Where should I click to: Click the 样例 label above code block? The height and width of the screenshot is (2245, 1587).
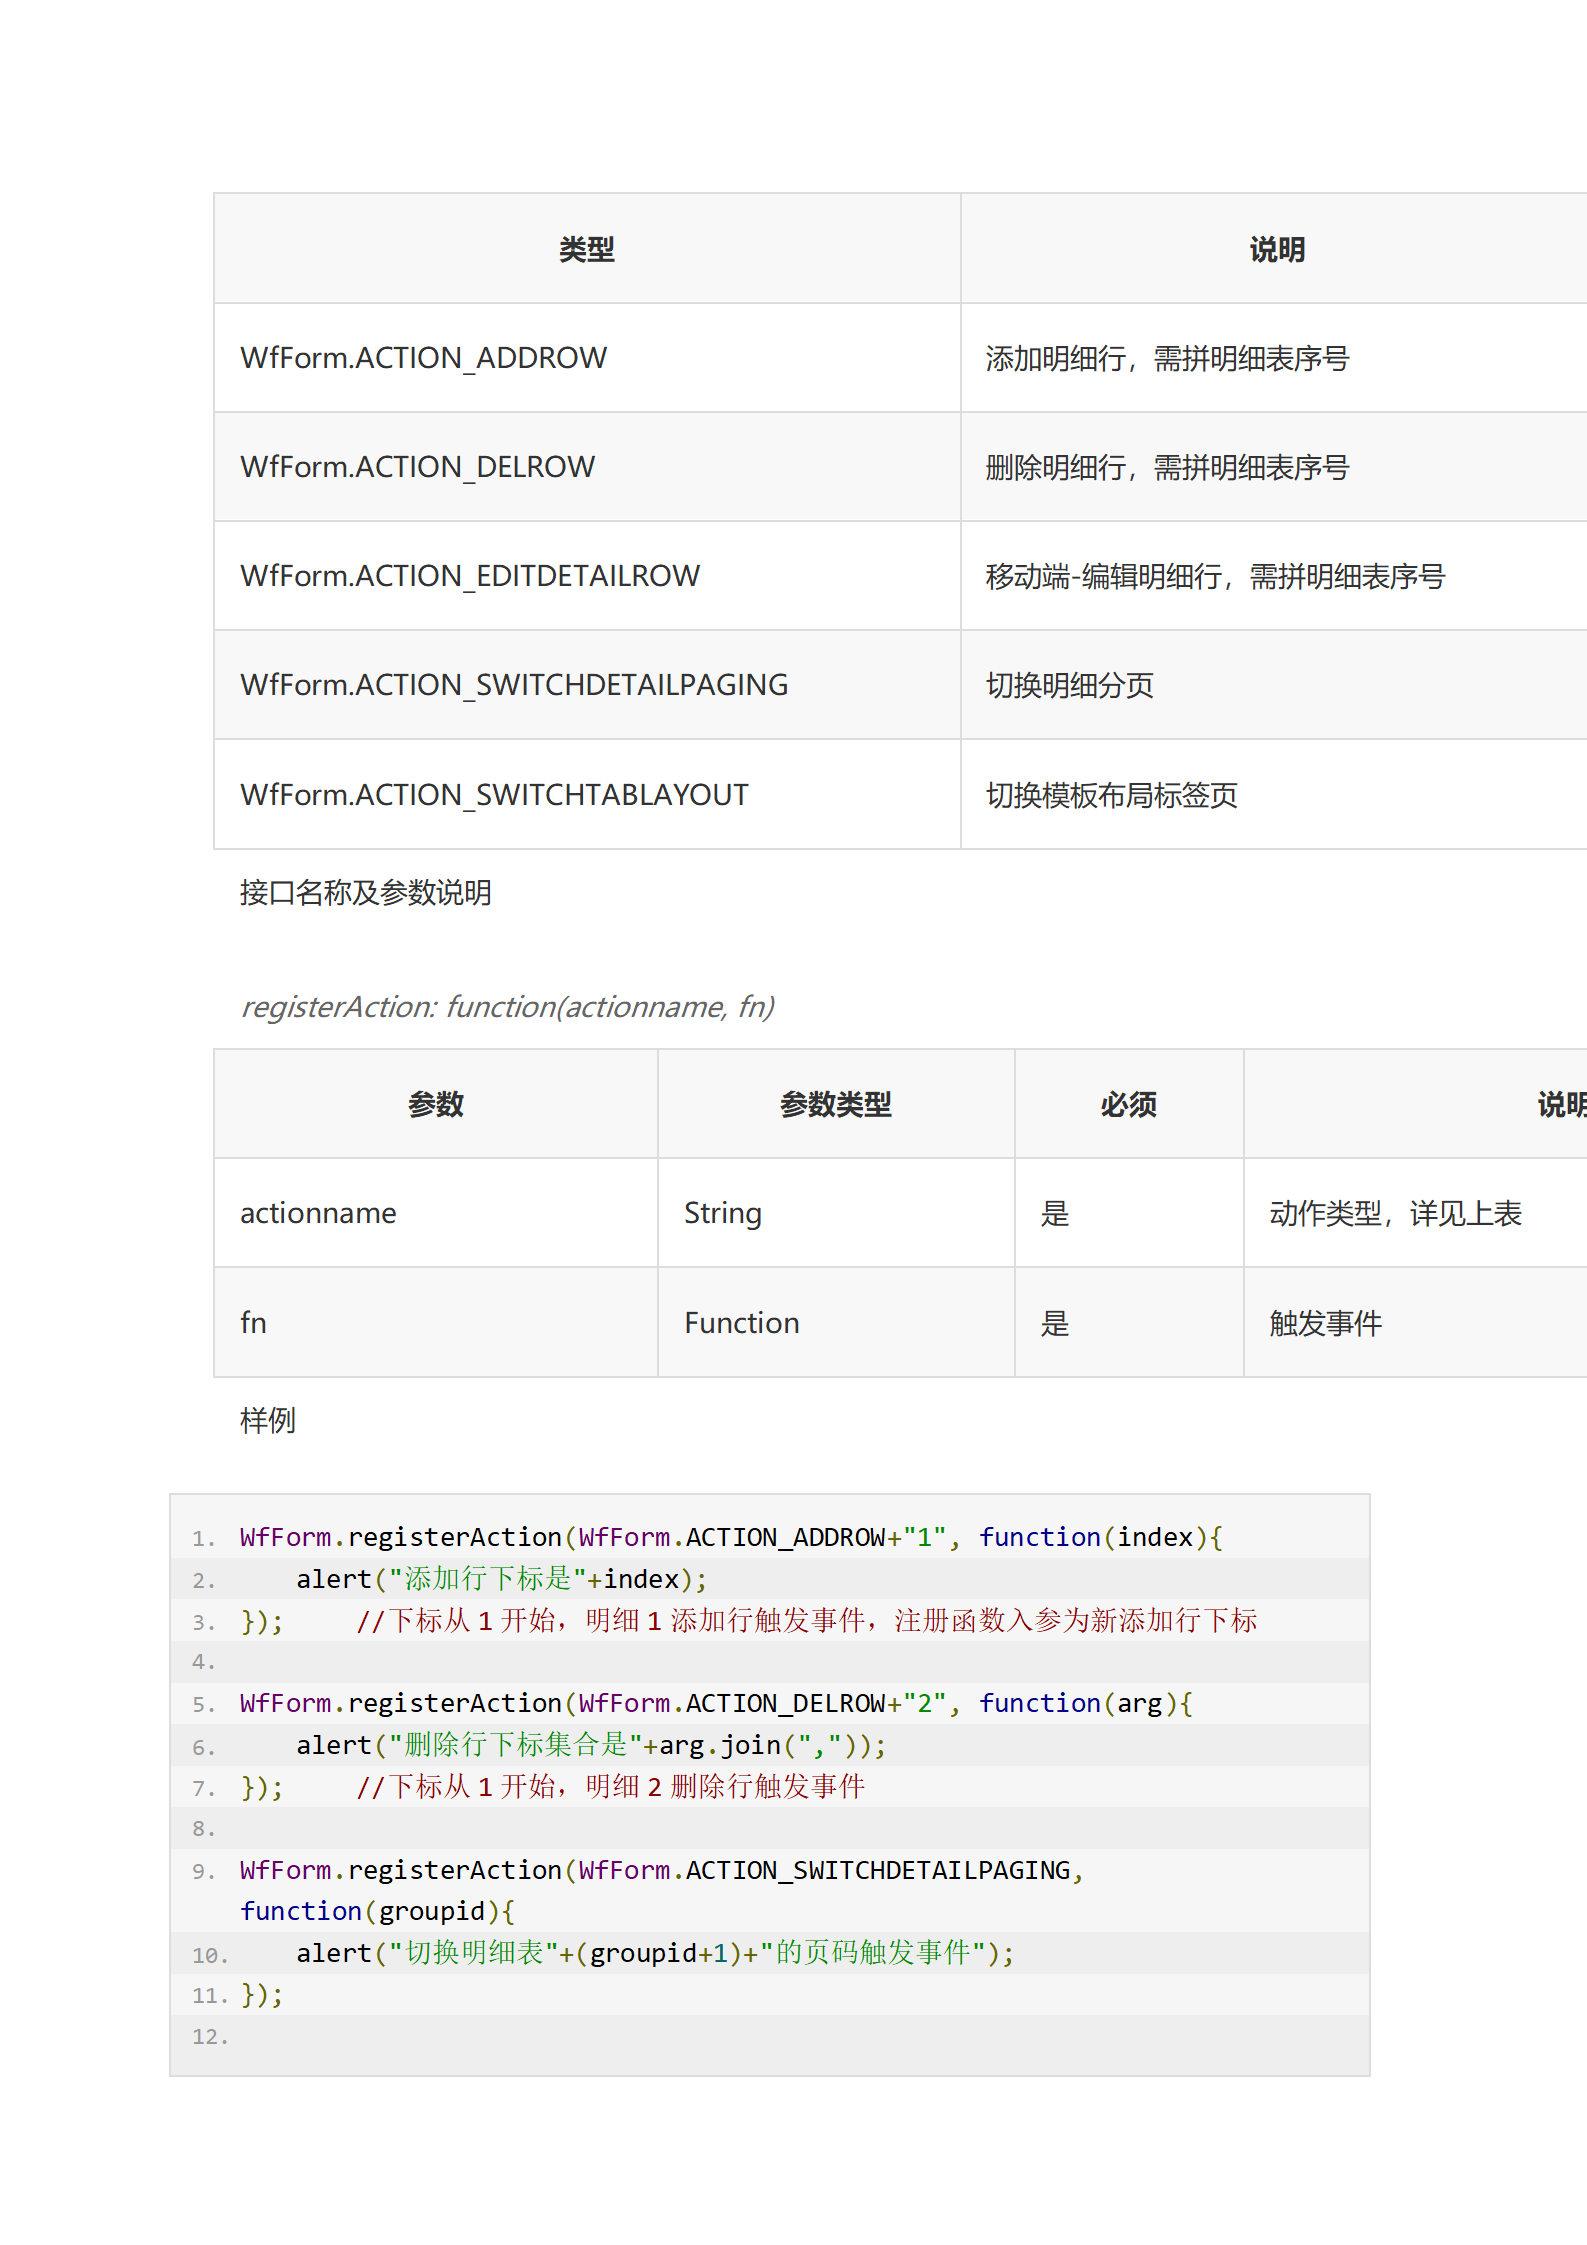(267, 1420)
